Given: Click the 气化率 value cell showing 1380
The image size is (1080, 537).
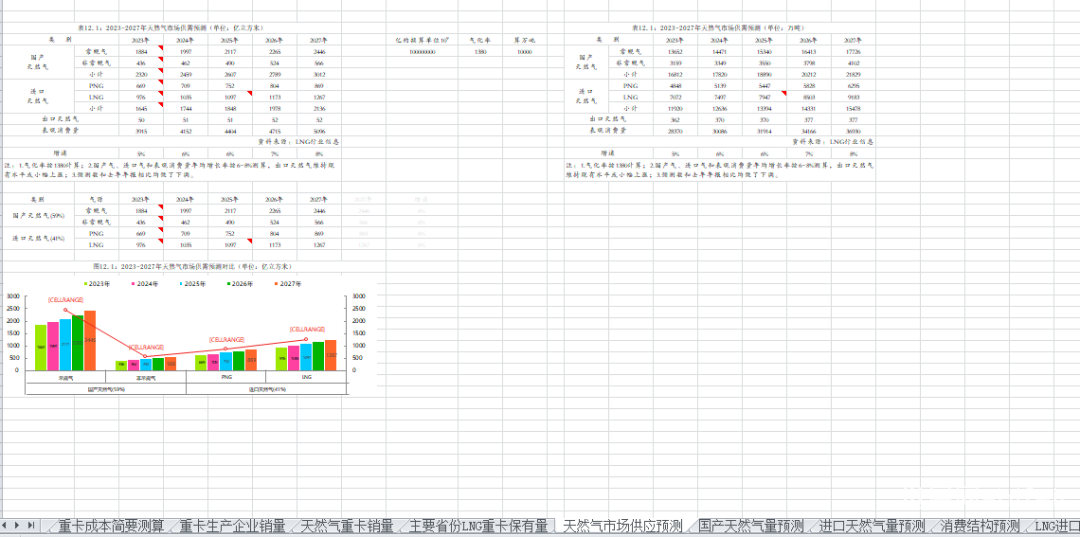Looking at the screenshot, I should click(480, 51).
